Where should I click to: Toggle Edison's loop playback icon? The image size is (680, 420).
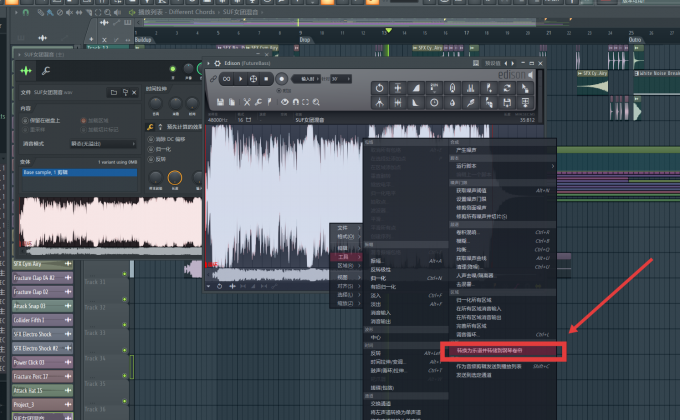click(226, 79)
